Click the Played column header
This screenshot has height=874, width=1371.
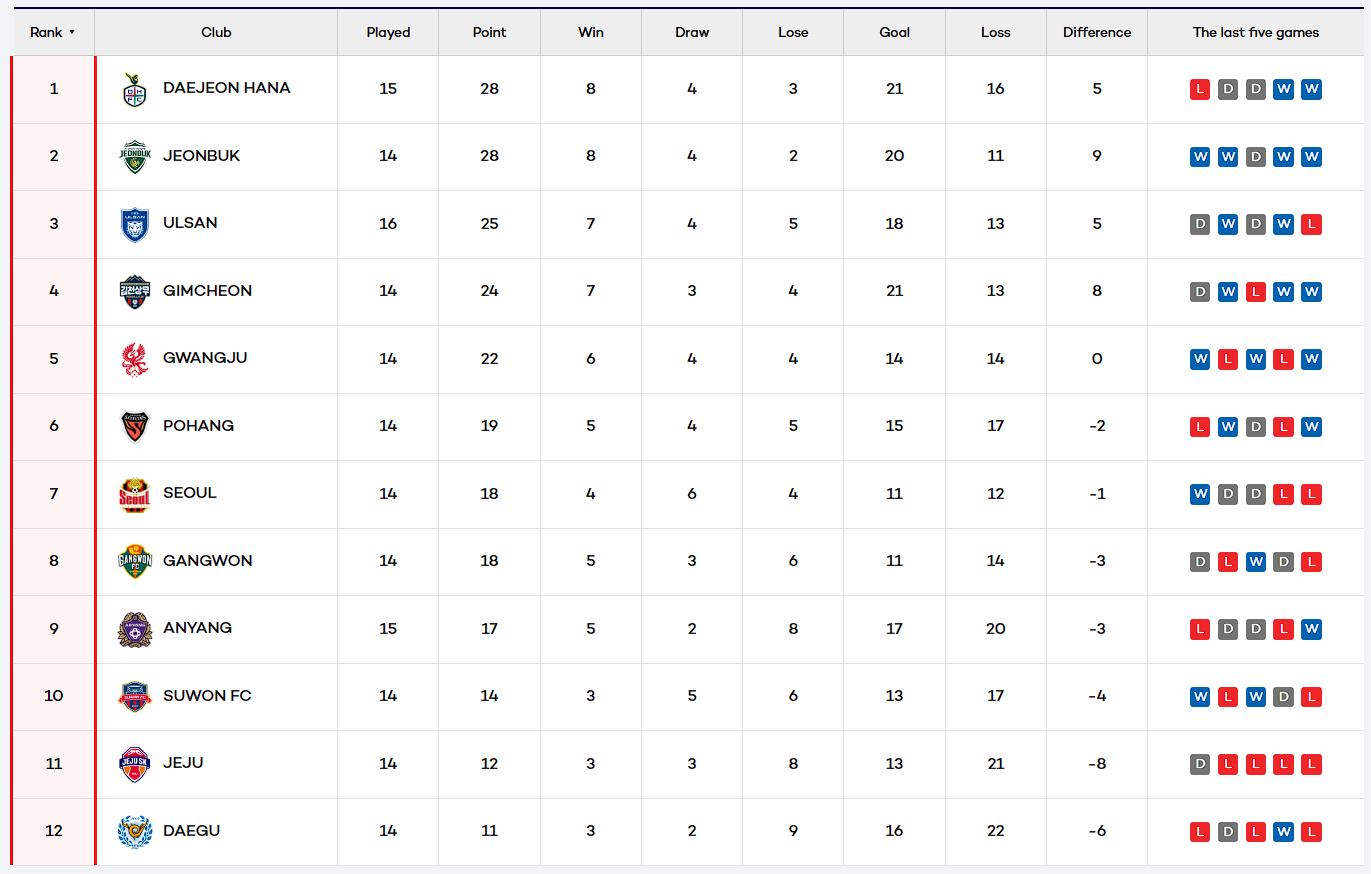coord(388,33)
